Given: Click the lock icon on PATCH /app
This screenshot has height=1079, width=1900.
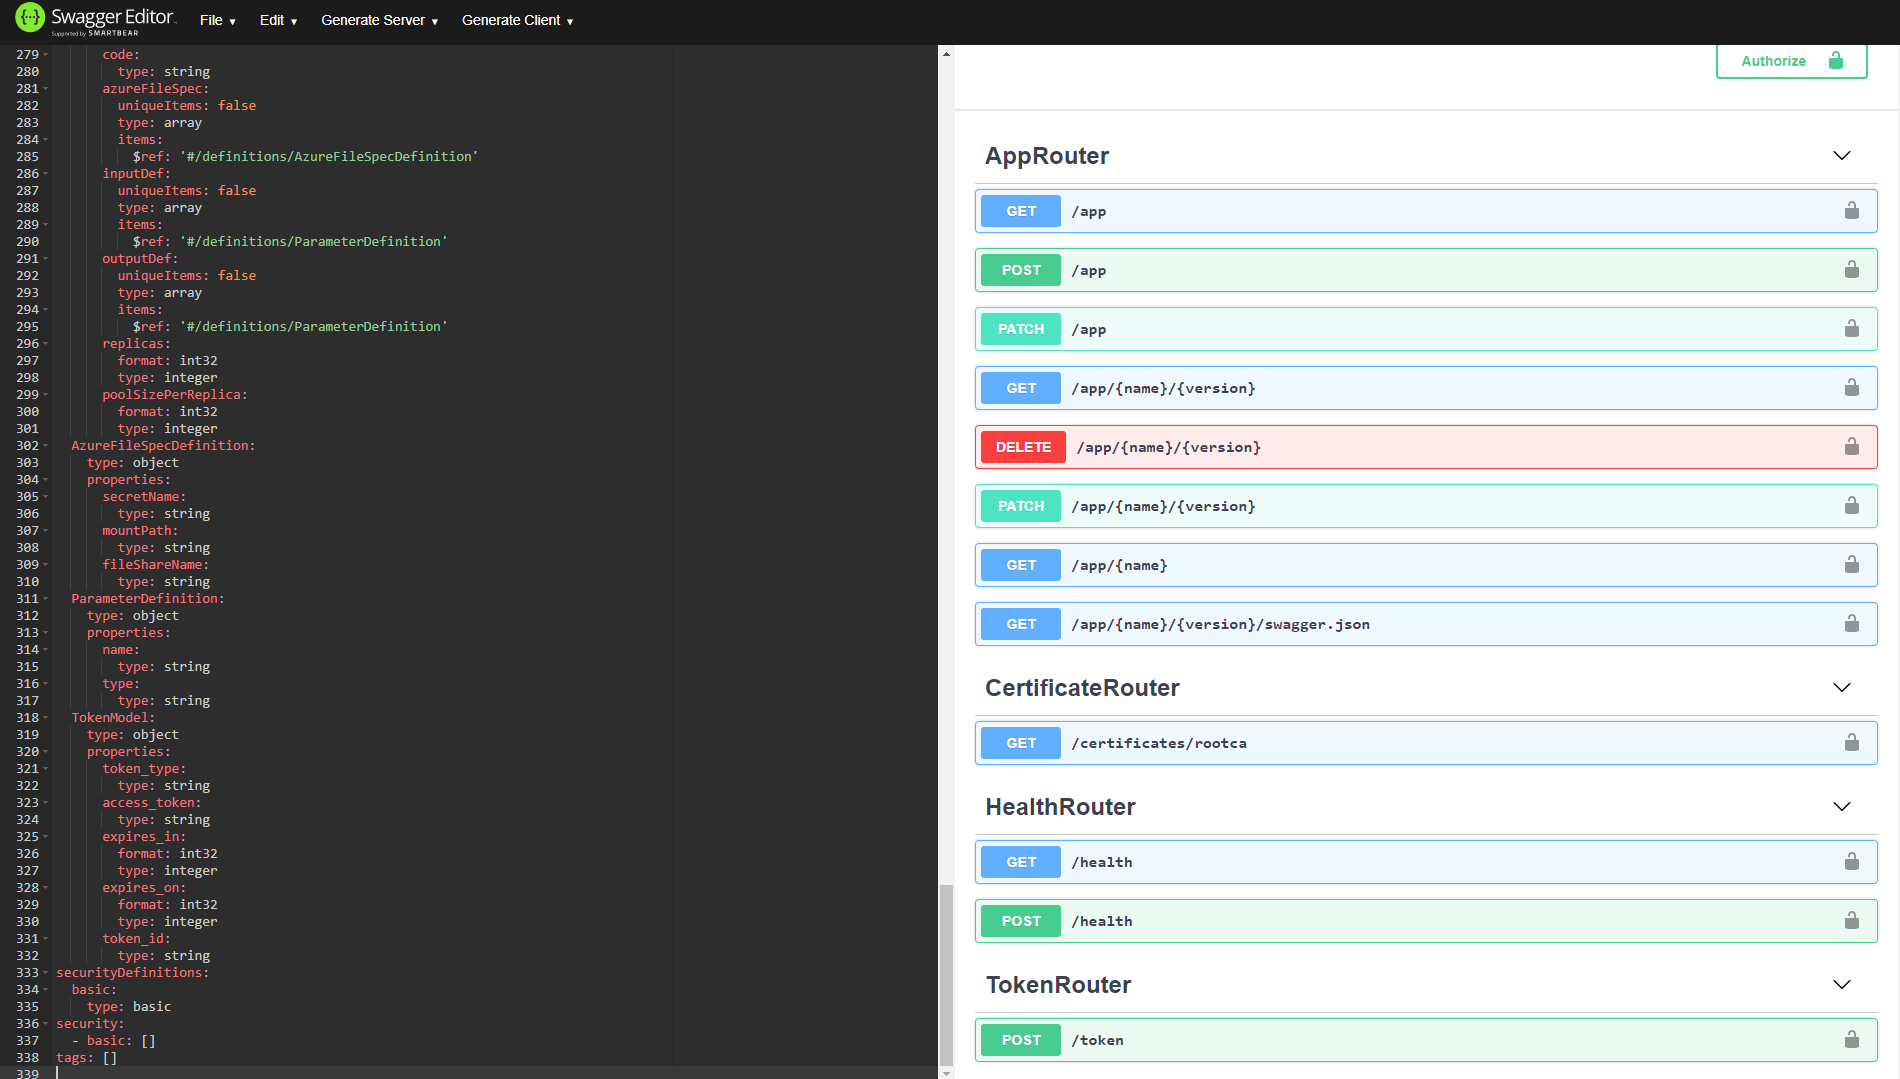Looking at the screenshot, I should (1852, 329).
